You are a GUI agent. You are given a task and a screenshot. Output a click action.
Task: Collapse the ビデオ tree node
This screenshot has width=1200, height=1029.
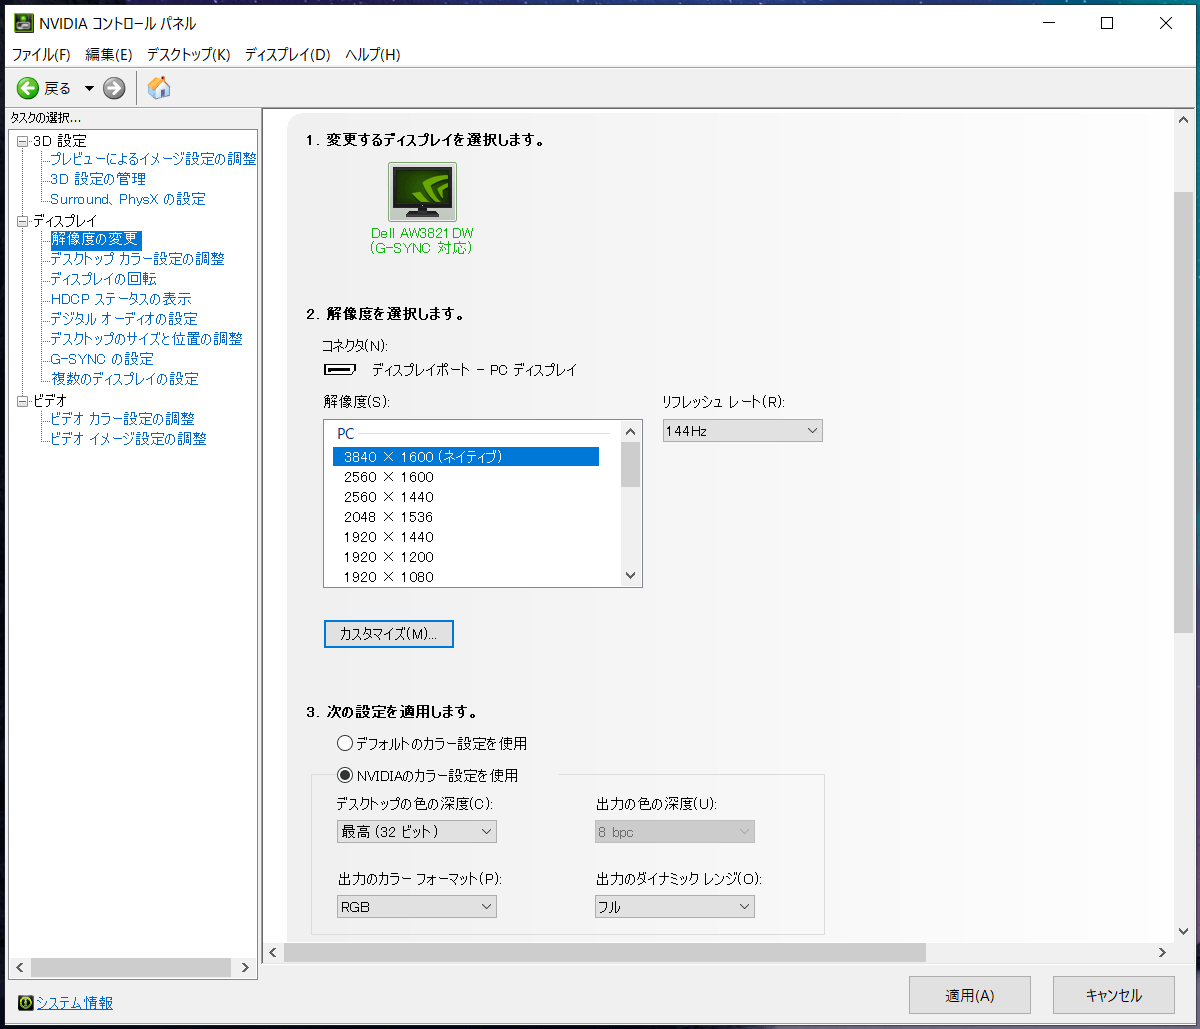coord(23,401)
